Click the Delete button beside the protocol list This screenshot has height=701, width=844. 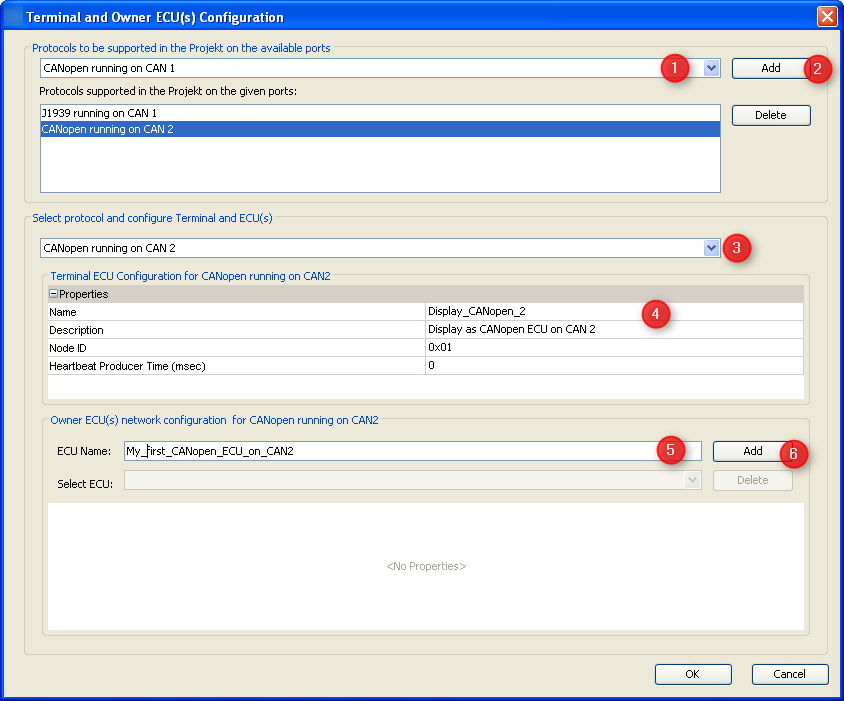click(x=770, y=115)
